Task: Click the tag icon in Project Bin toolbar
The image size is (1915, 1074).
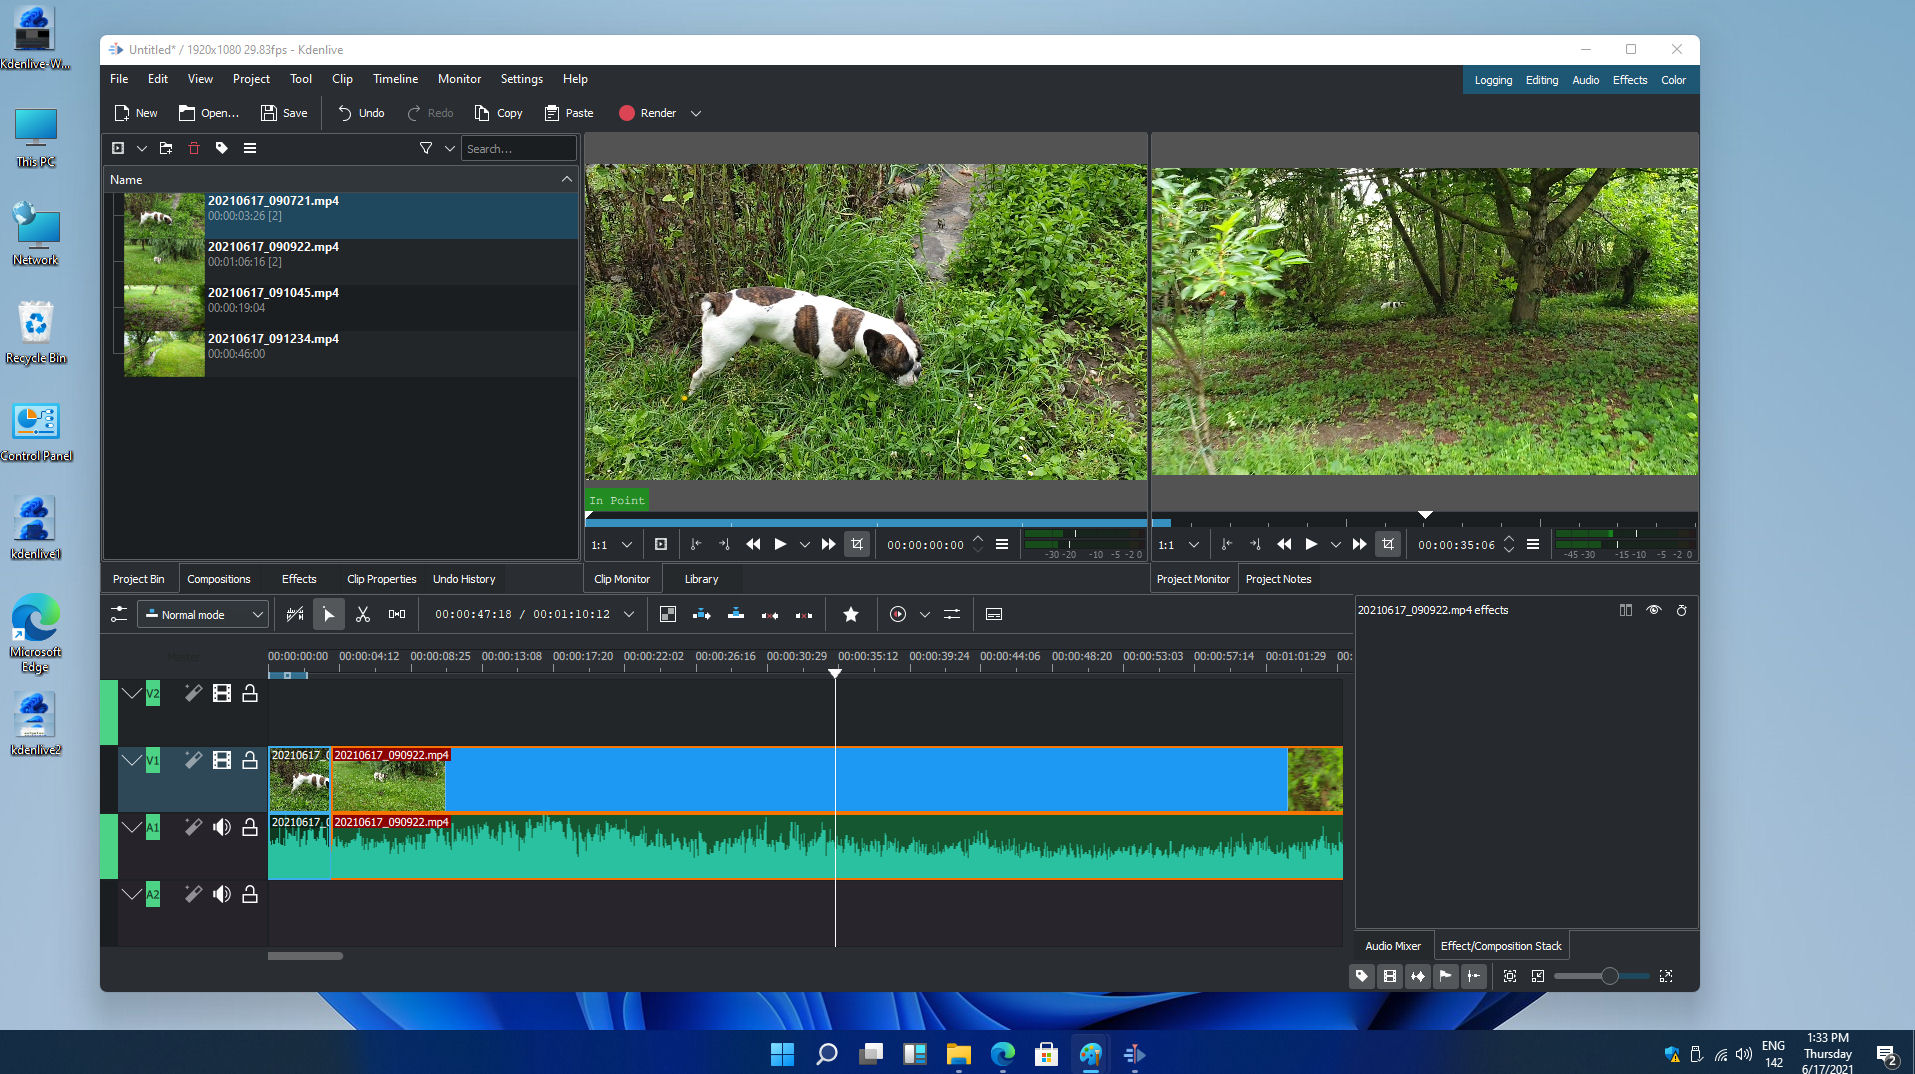Action: click(222, 148)
